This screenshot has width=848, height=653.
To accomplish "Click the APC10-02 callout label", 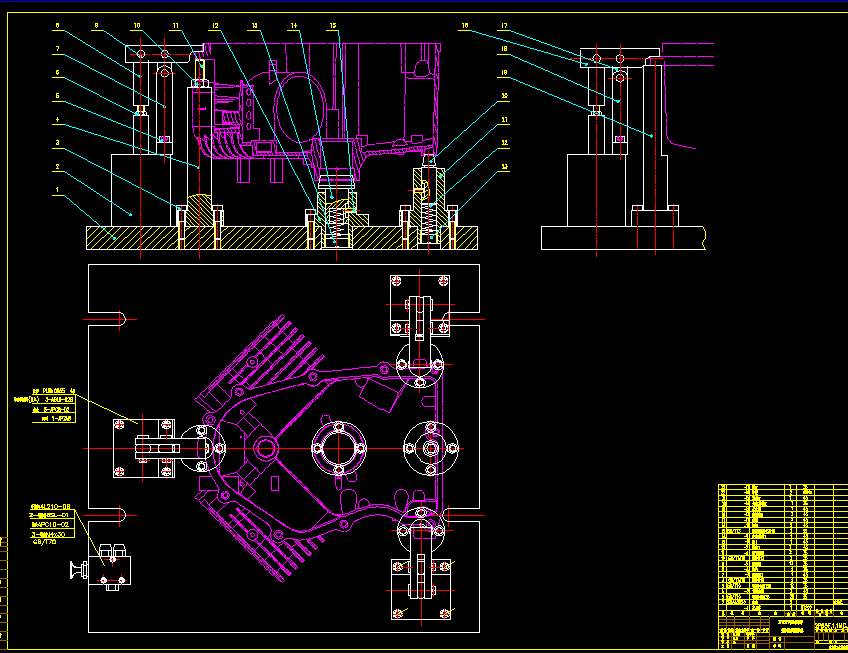I will (x=50, y=525).
